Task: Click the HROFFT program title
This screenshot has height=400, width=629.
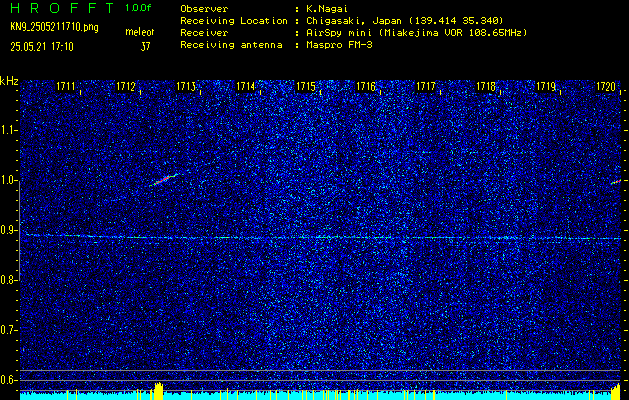Action: [x=62, y=8]
